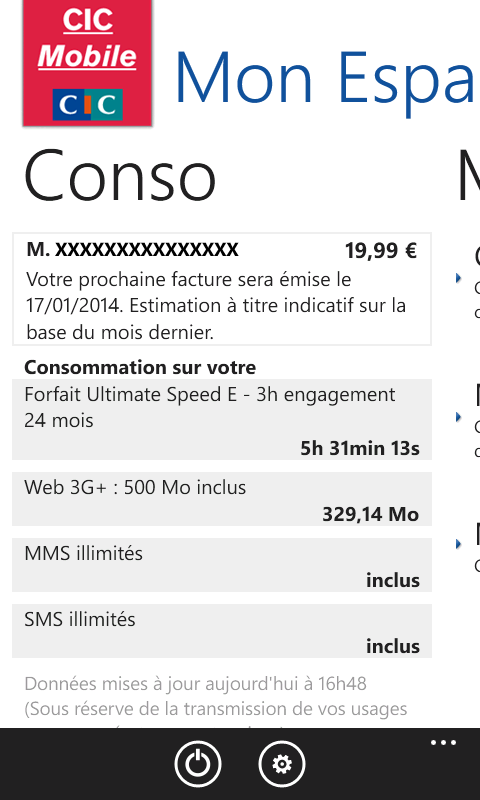This screenshot has width=480, height=800.
Task: Tap the power logout icon
Action: [197, 764]
